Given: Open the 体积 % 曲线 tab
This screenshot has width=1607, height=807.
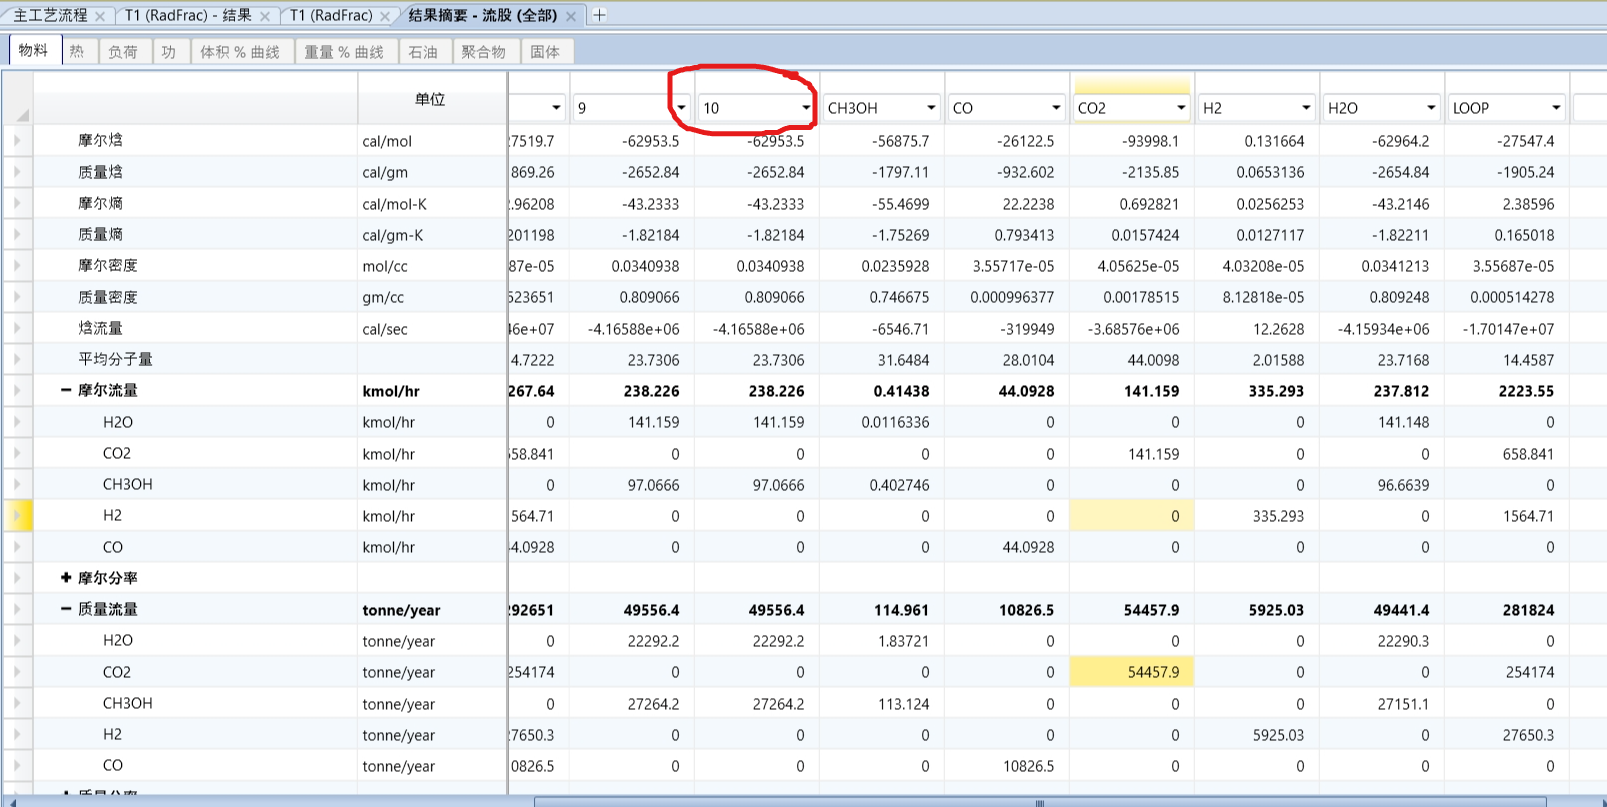Looking at the screenshot, I should point(240,52).
